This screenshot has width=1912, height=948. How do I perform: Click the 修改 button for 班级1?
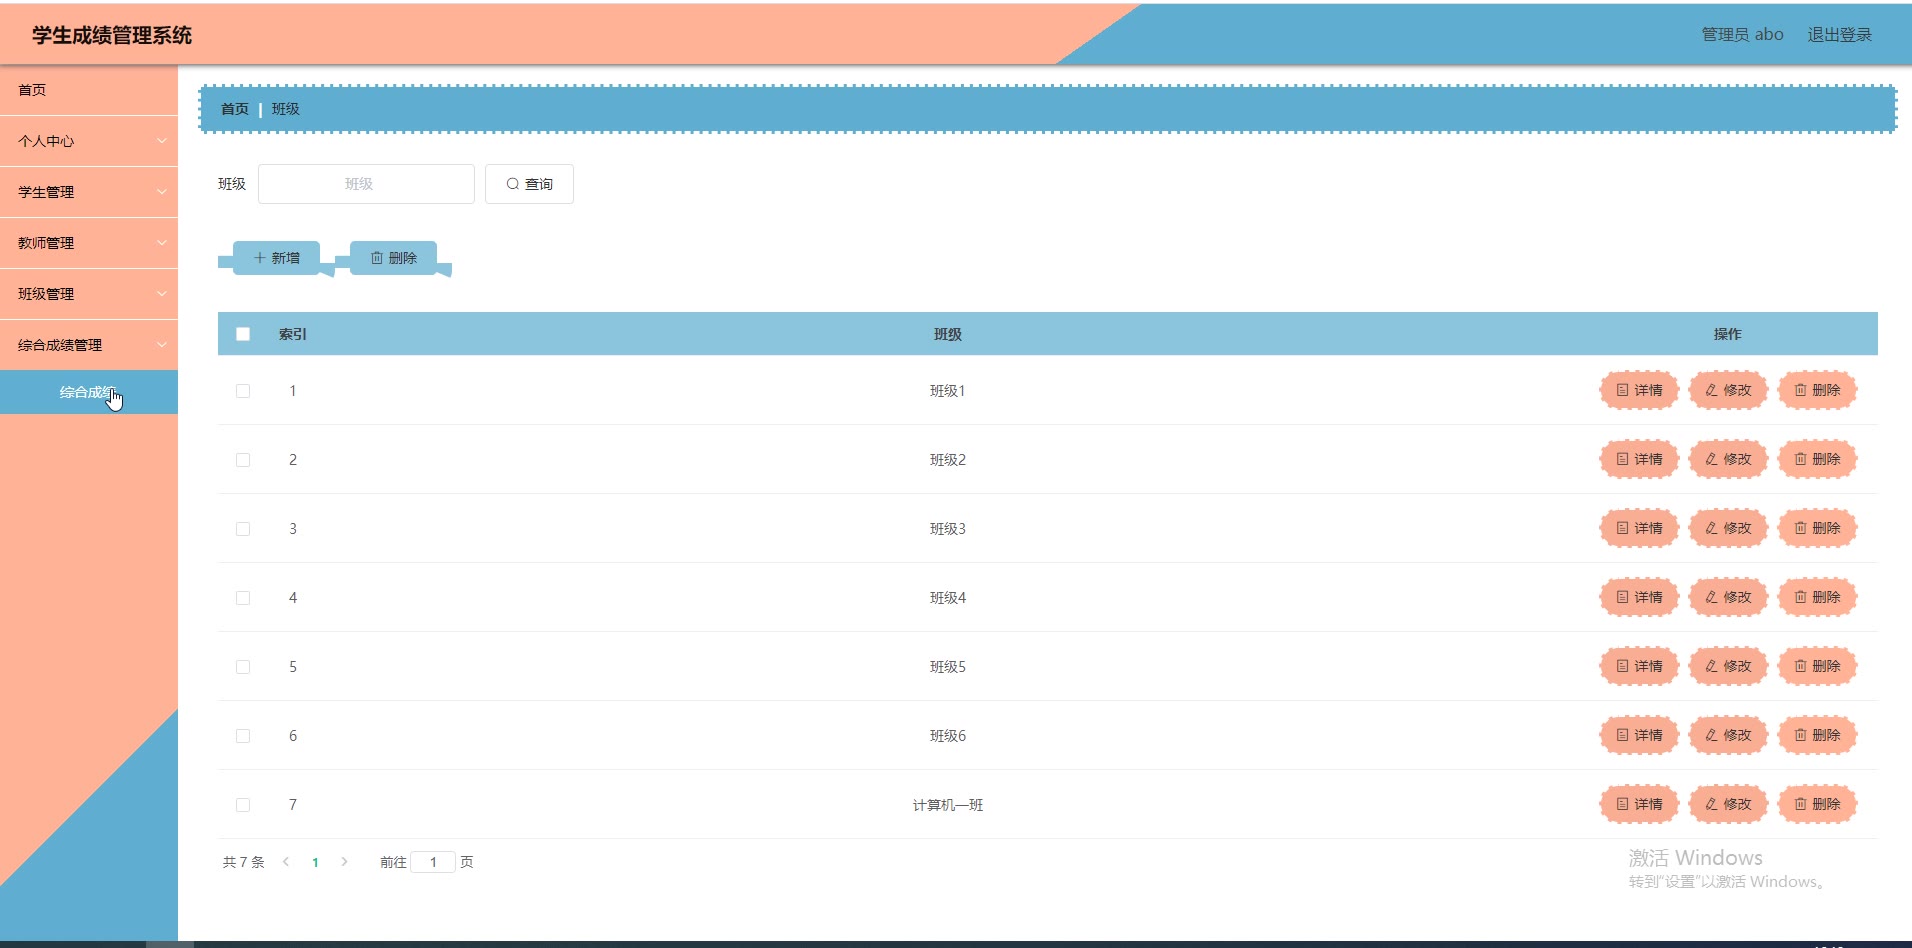point(1728,390)
